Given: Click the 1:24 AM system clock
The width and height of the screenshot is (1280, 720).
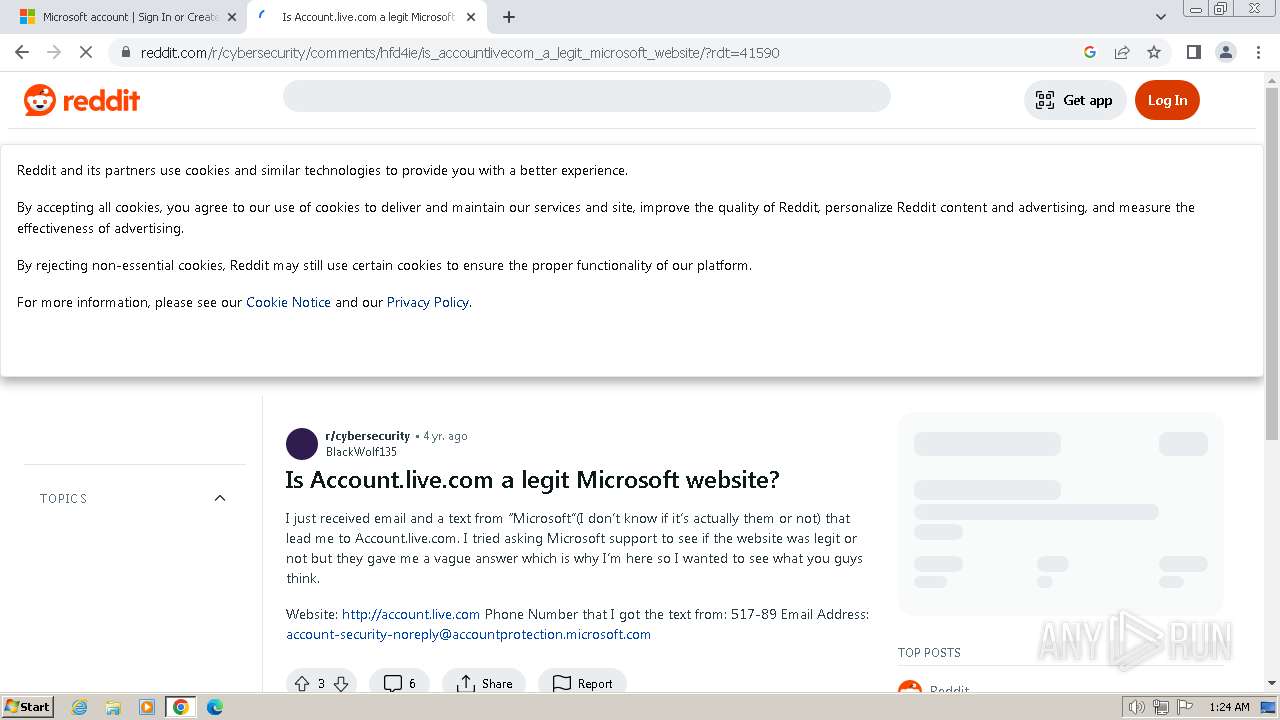Looking at the screenshot, I should [x=1229, y=707].
